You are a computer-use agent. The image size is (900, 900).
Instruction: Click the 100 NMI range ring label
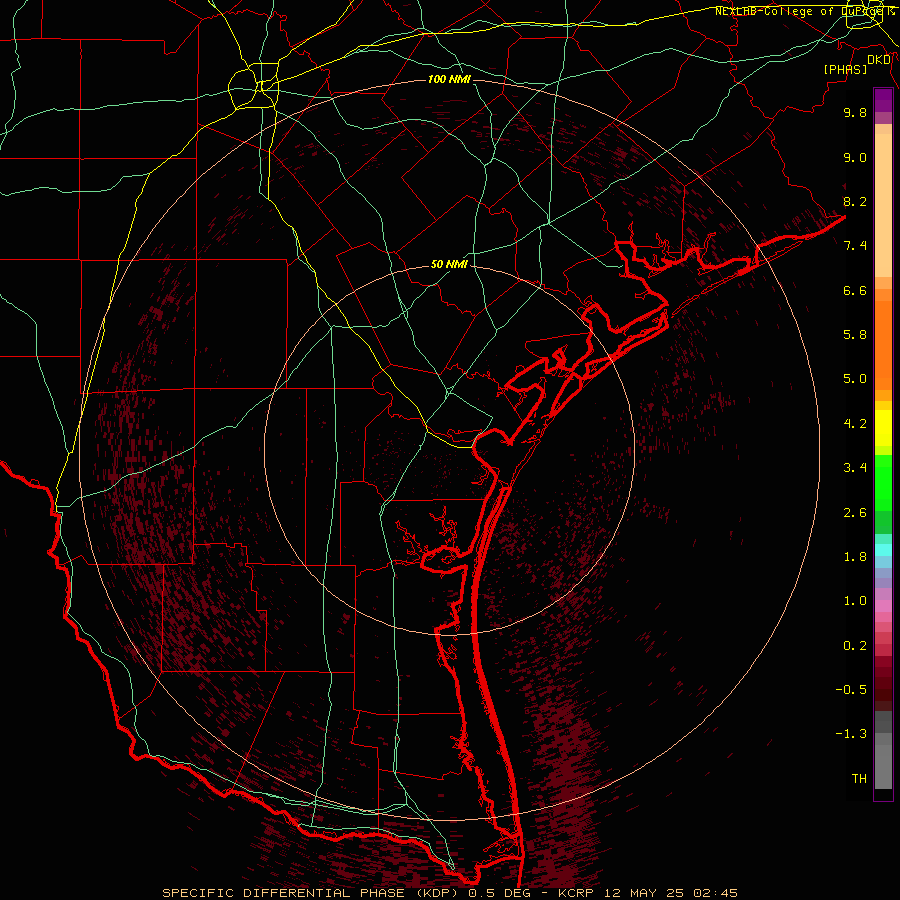point(449,79)
